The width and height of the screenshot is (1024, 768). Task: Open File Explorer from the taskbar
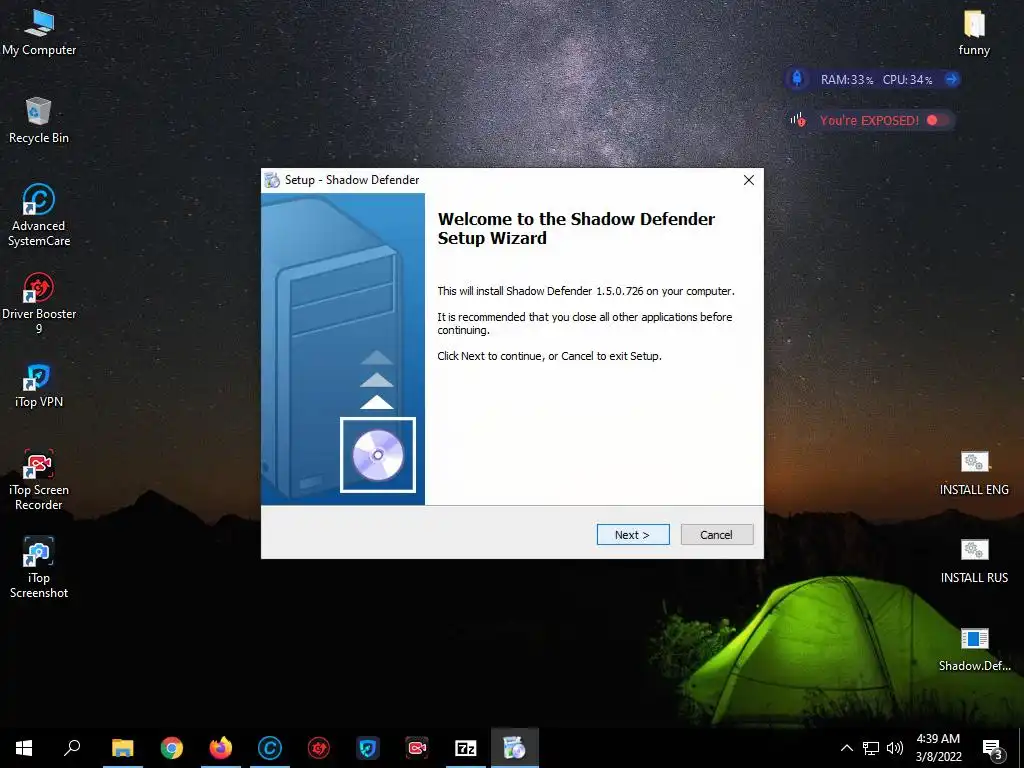122,748
